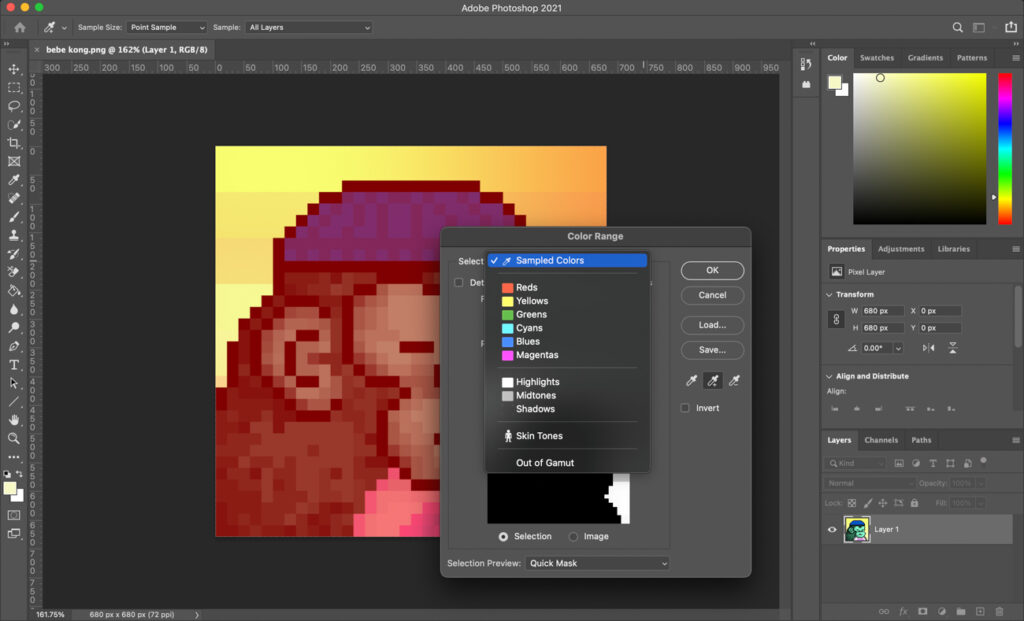Screen dimensions: 1024x621
Task: Click the rainbow hue slider strip
Action: click(x=1005, y=148)
